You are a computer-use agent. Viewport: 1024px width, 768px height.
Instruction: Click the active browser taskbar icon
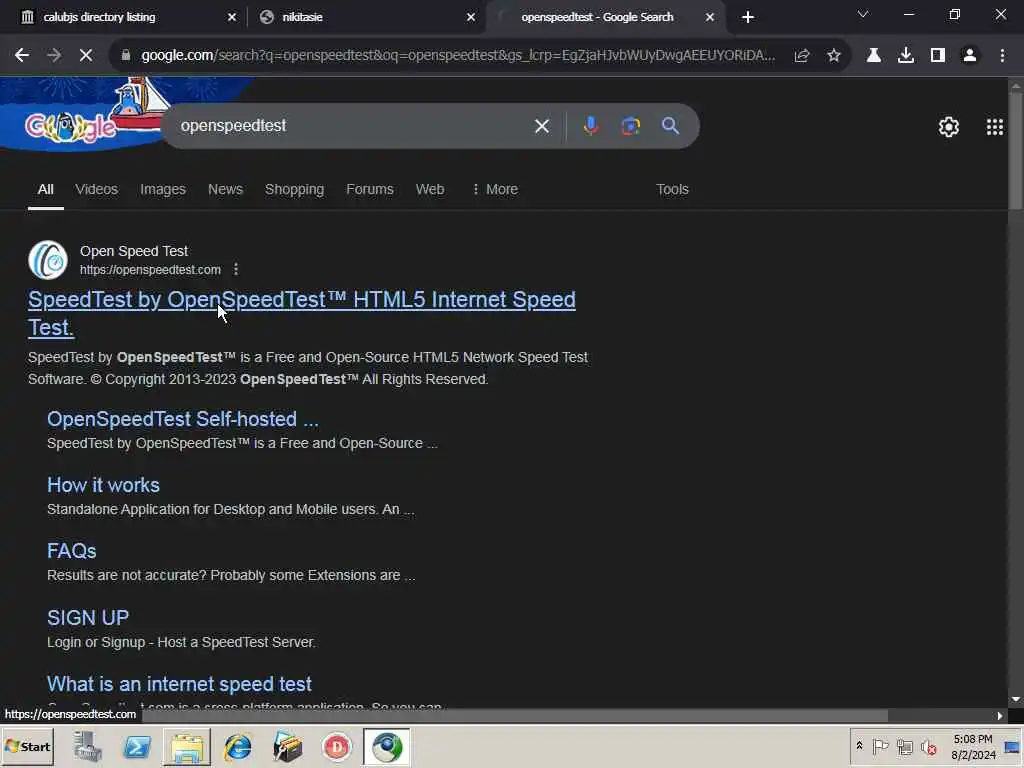click(x=387, y=746)
